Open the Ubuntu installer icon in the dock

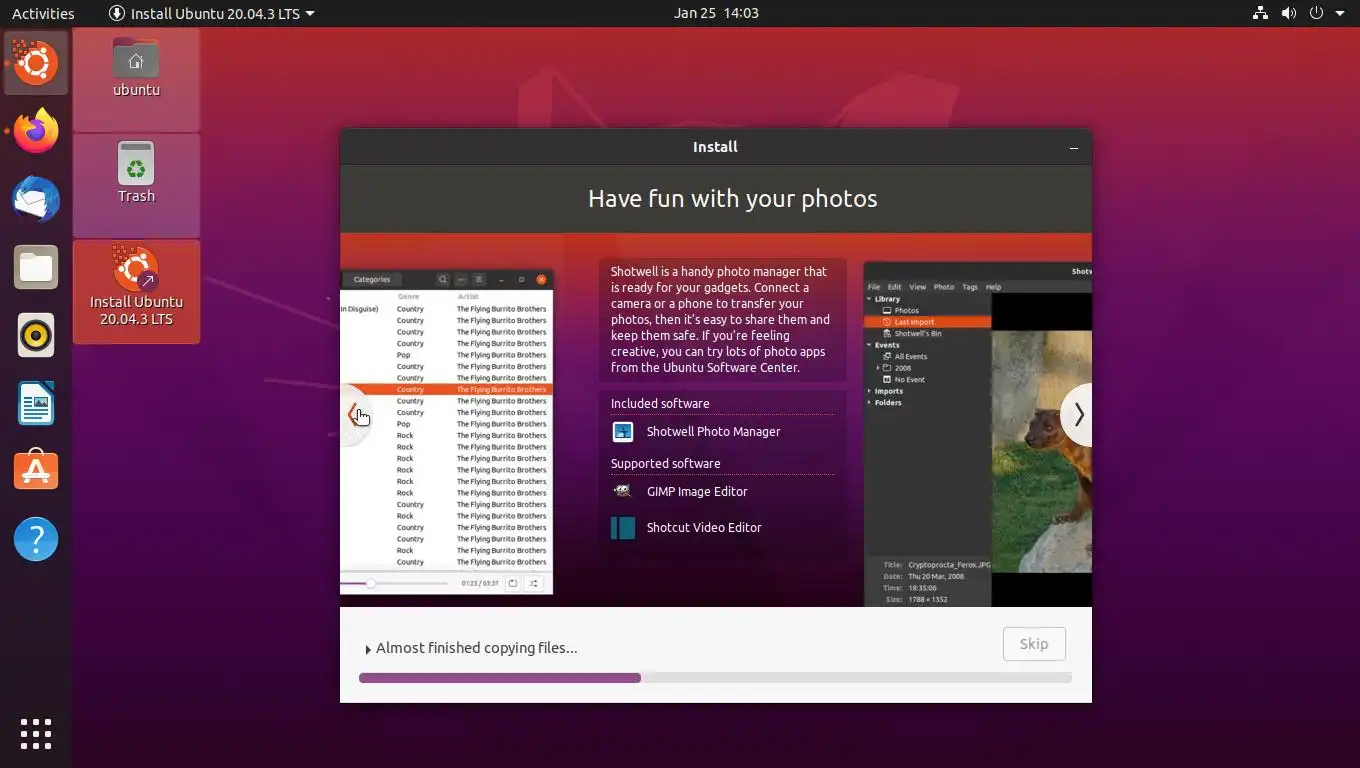36,63
